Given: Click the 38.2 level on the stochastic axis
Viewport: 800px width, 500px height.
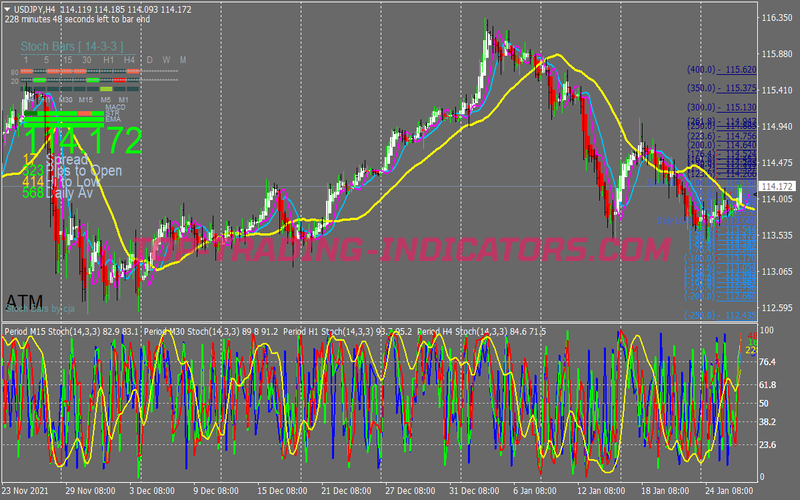Looking at the screenshot, I should [768, 422].
